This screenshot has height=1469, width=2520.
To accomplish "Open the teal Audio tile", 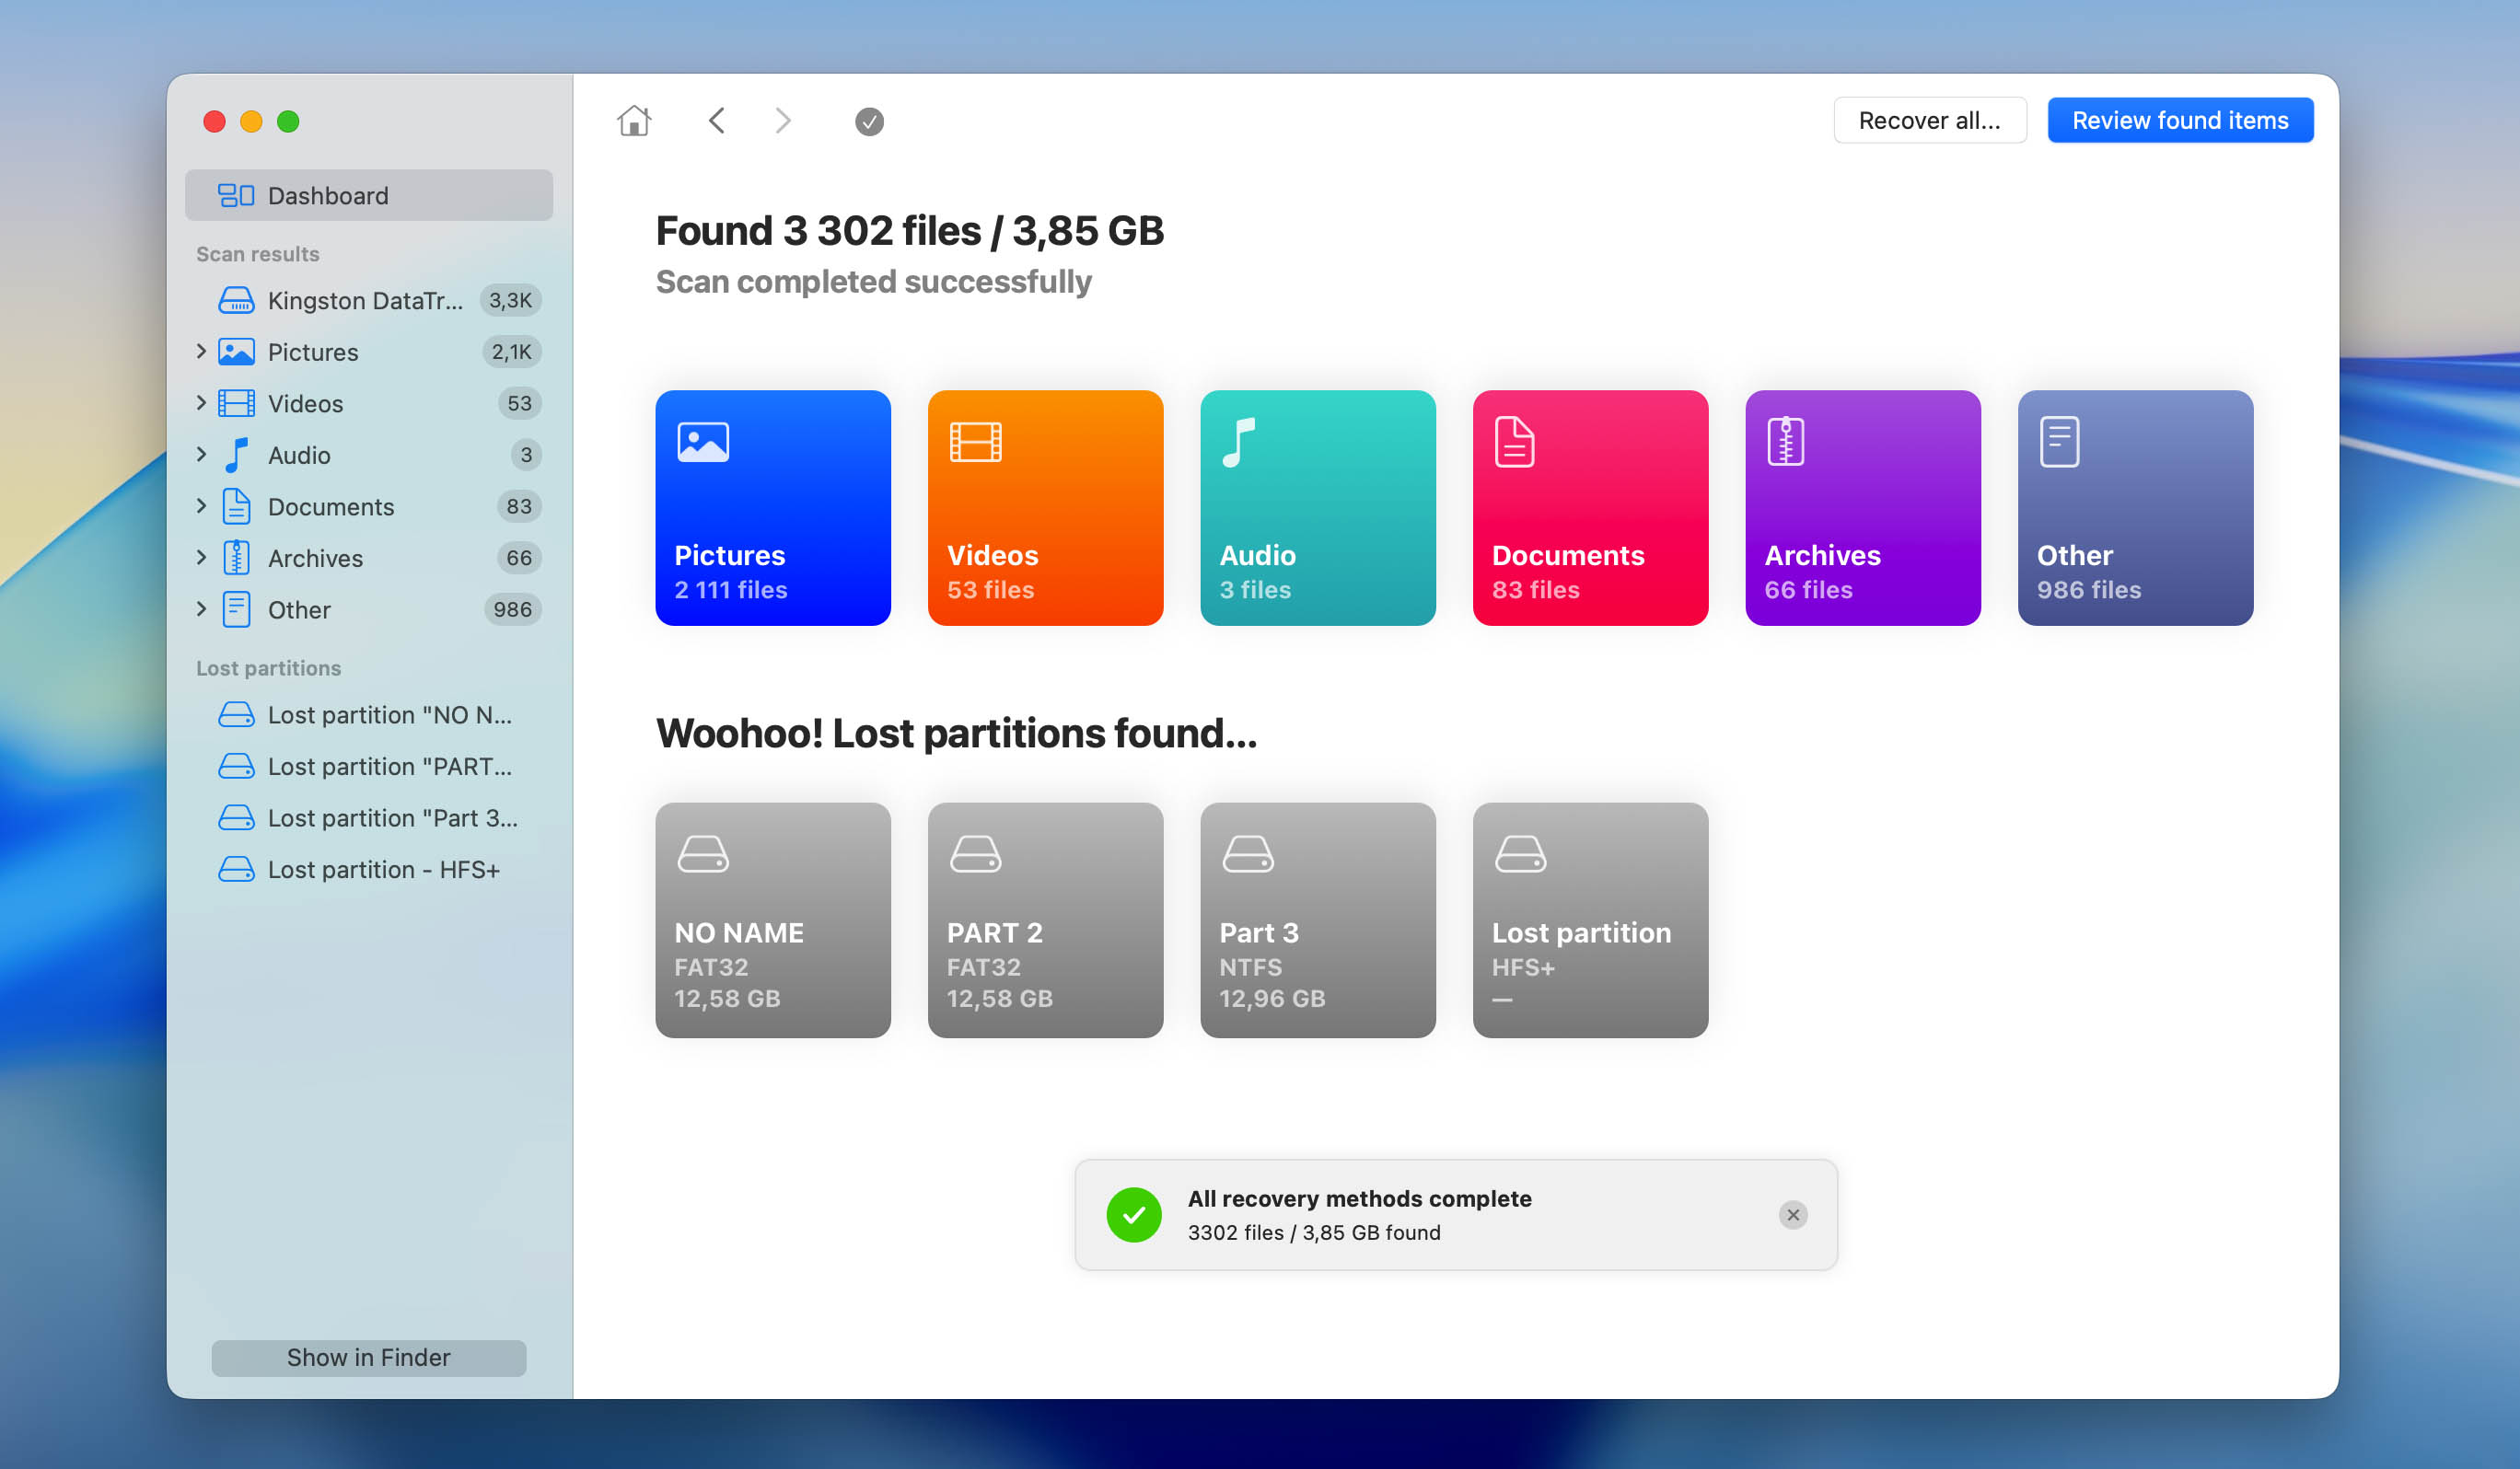I will 1317,507.
